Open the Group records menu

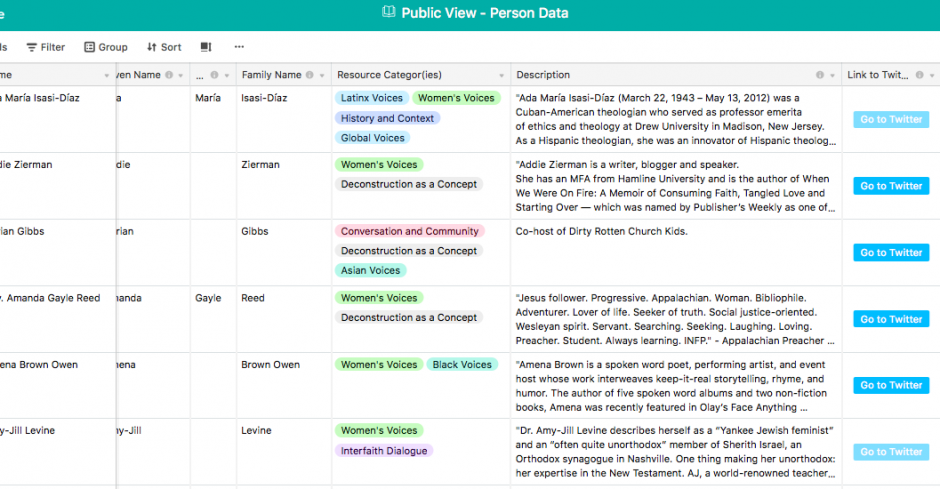(106, 47)
